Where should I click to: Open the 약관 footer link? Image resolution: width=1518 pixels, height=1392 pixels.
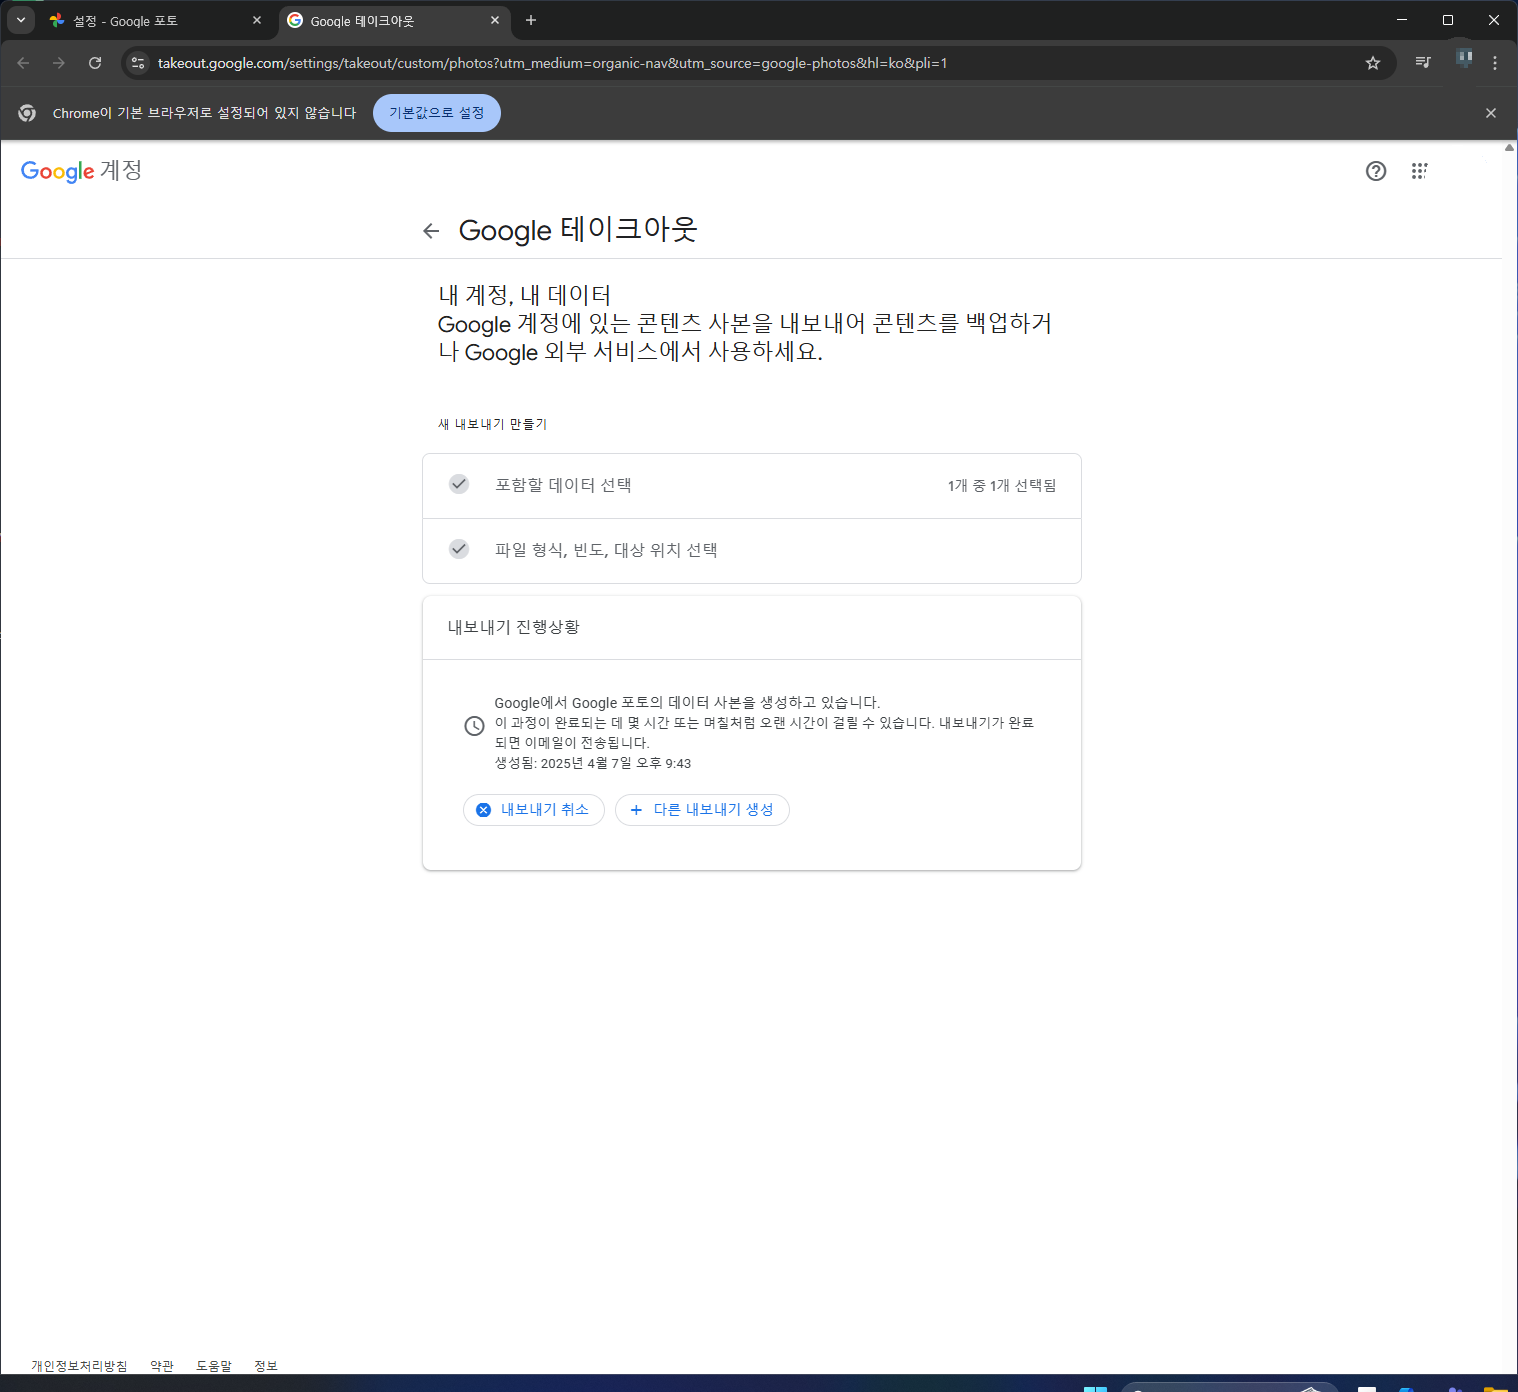pos(162,1366)
